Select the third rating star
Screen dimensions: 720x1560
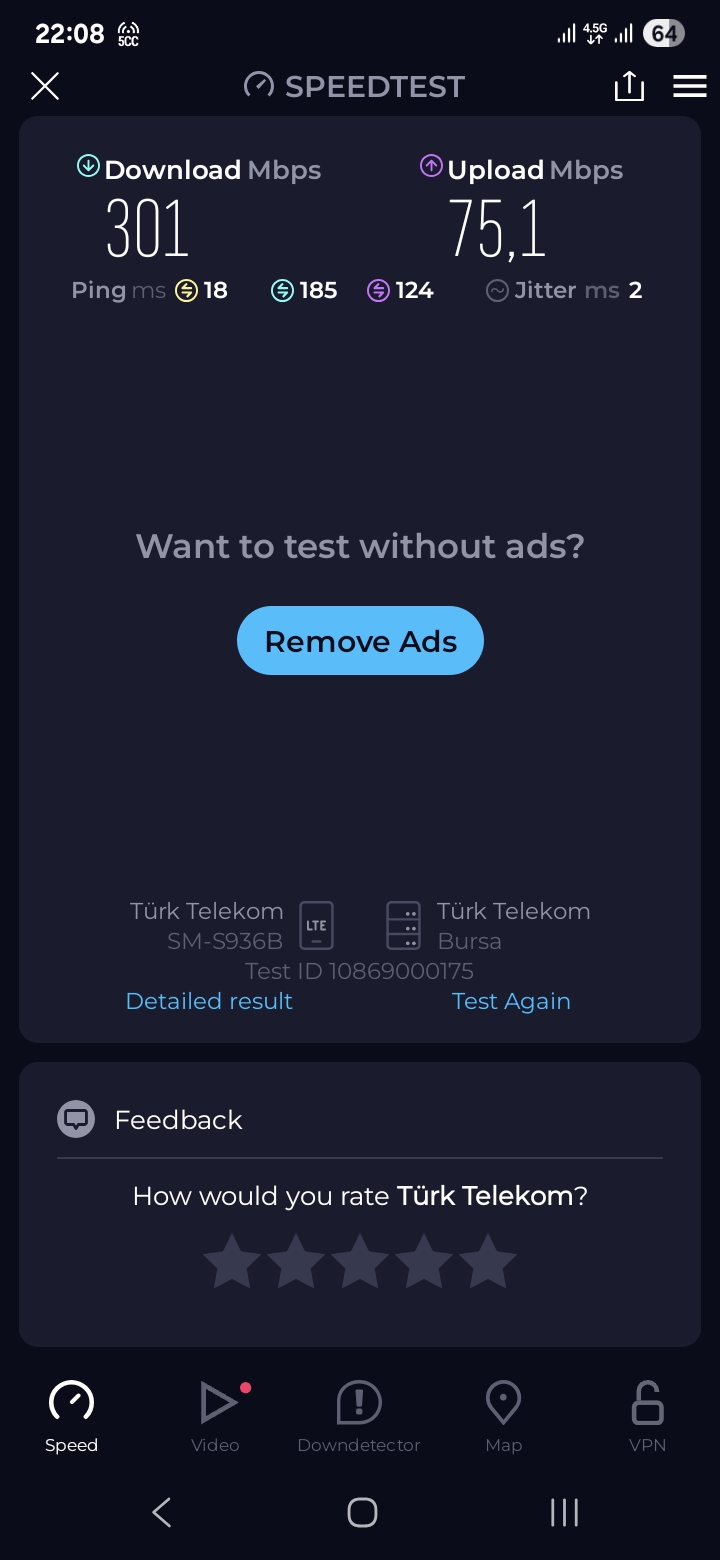click(x=360, y=1262)
